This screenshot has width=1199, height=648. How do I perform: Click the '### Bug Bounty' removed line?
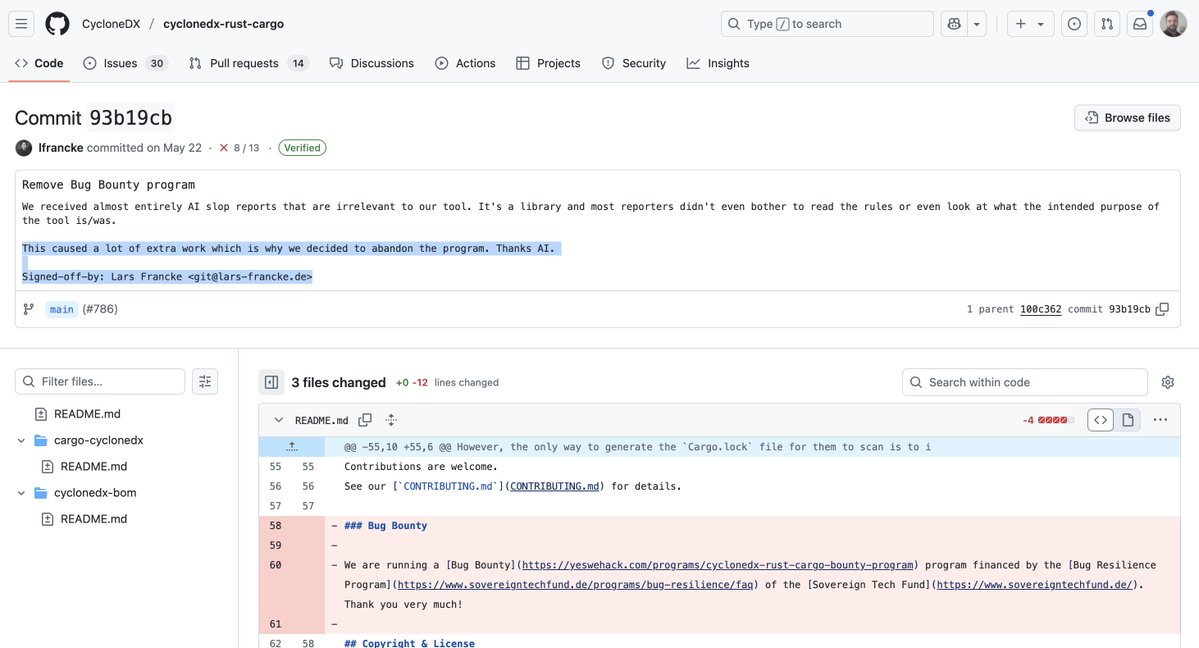(x=385, y=526)
